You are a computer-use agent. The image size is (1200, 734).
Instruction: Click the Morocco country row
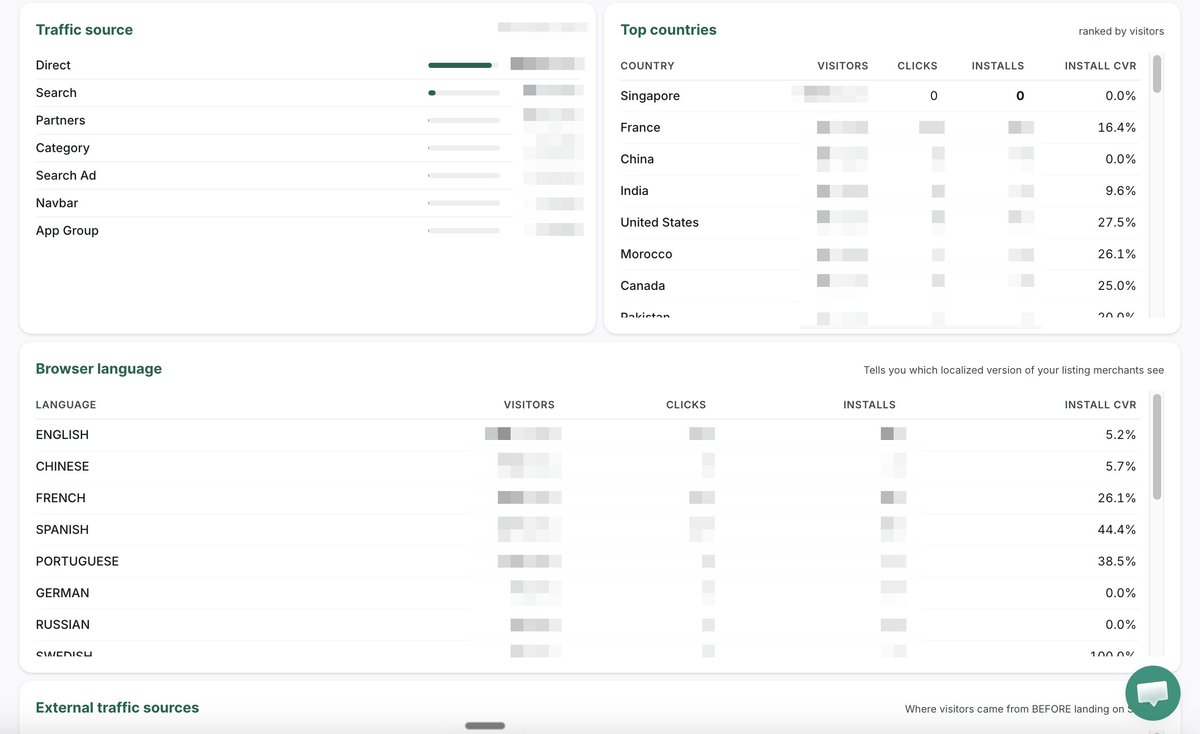(x=878, y=254)
